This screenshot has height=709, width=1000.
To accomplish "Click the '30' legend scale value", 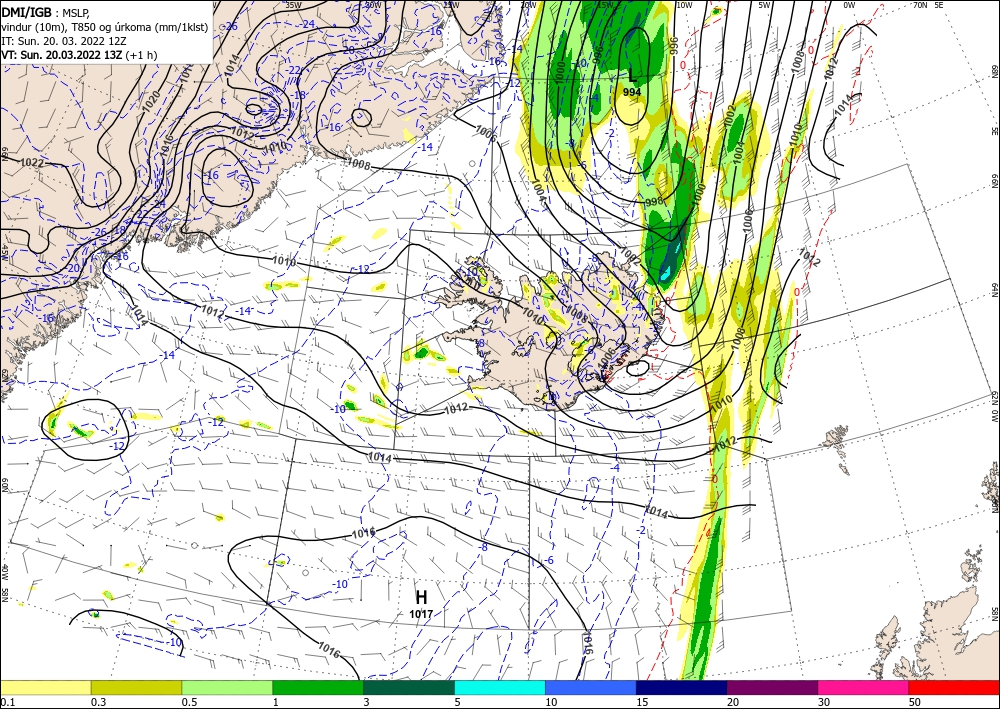I will 823,702.
